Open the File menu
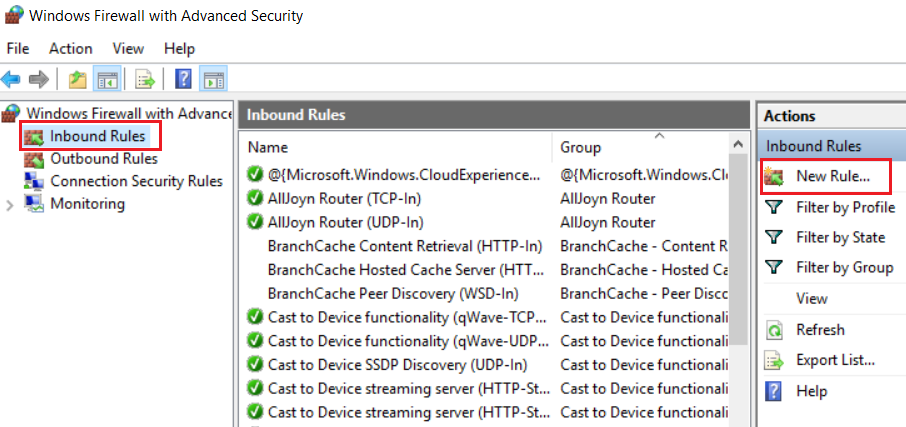 tap(18, 49)
